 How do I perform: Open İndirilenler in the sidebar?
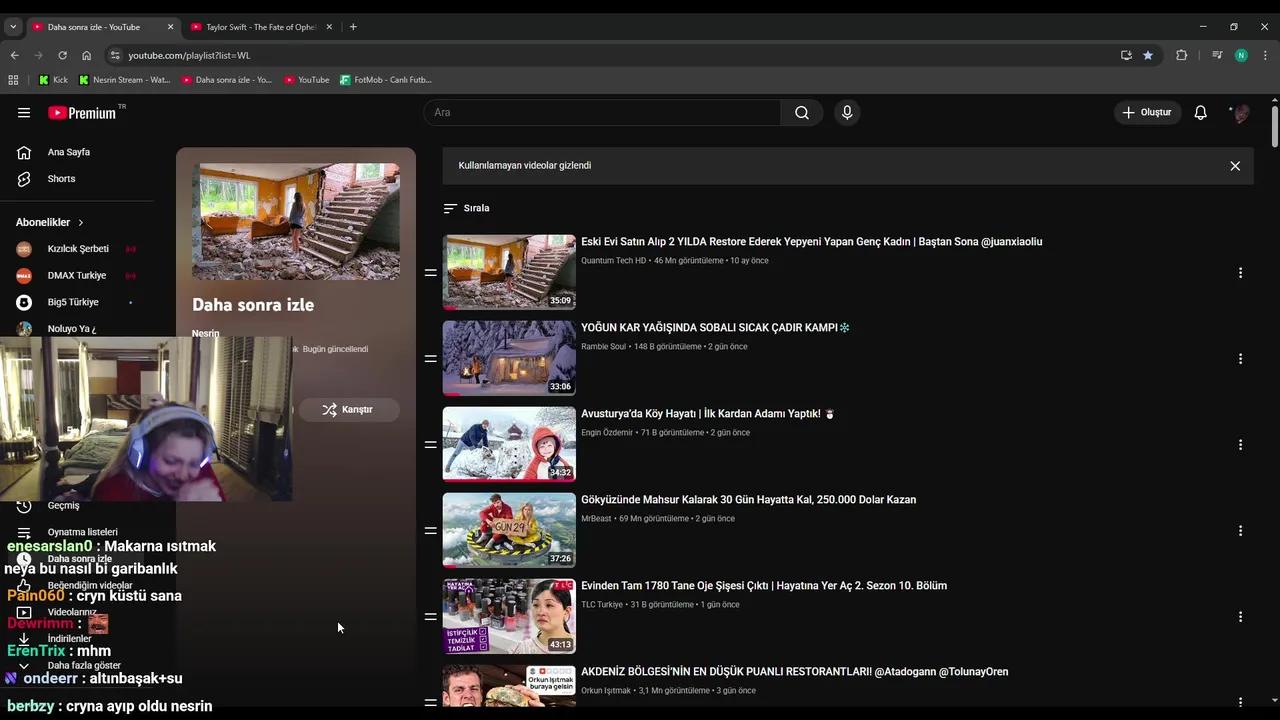[69, 638]
